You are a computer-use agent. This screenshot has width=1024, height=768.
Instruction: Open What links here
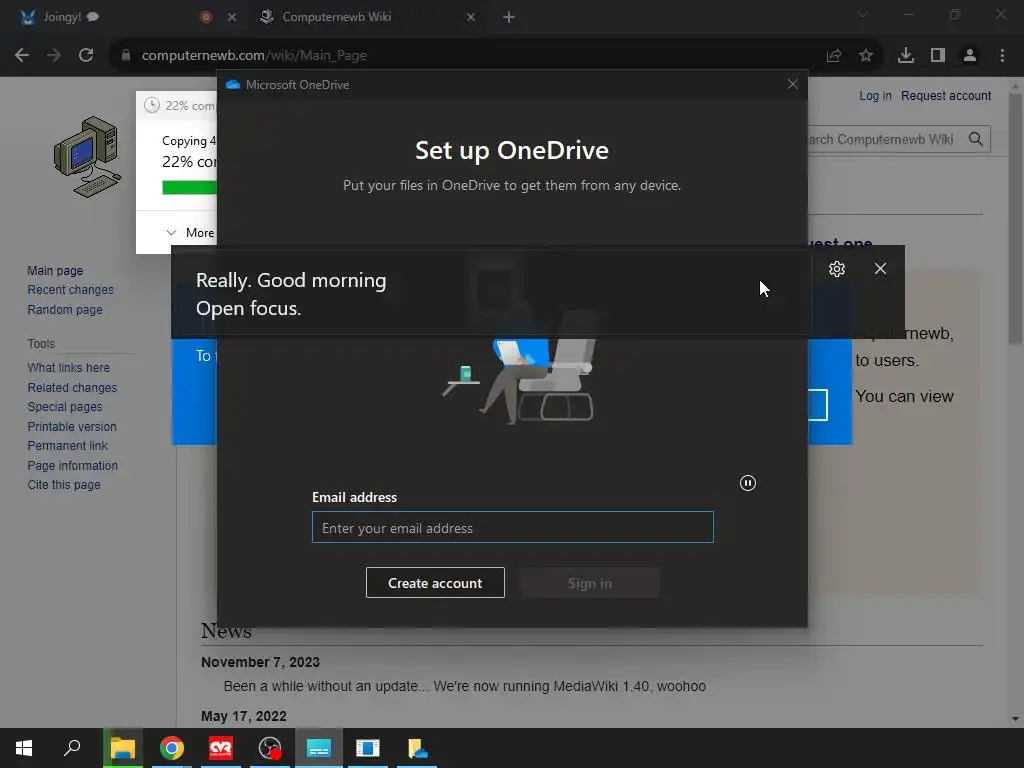click(69, 368)
